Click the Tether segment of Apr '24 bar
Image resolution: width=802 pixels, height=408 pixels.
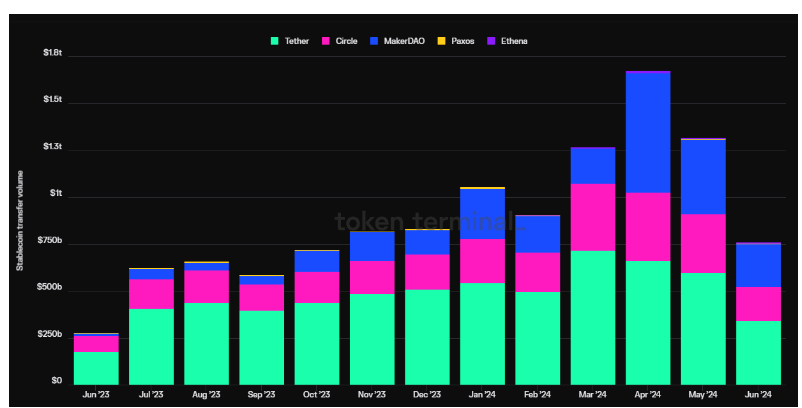(x=648, y=323)
